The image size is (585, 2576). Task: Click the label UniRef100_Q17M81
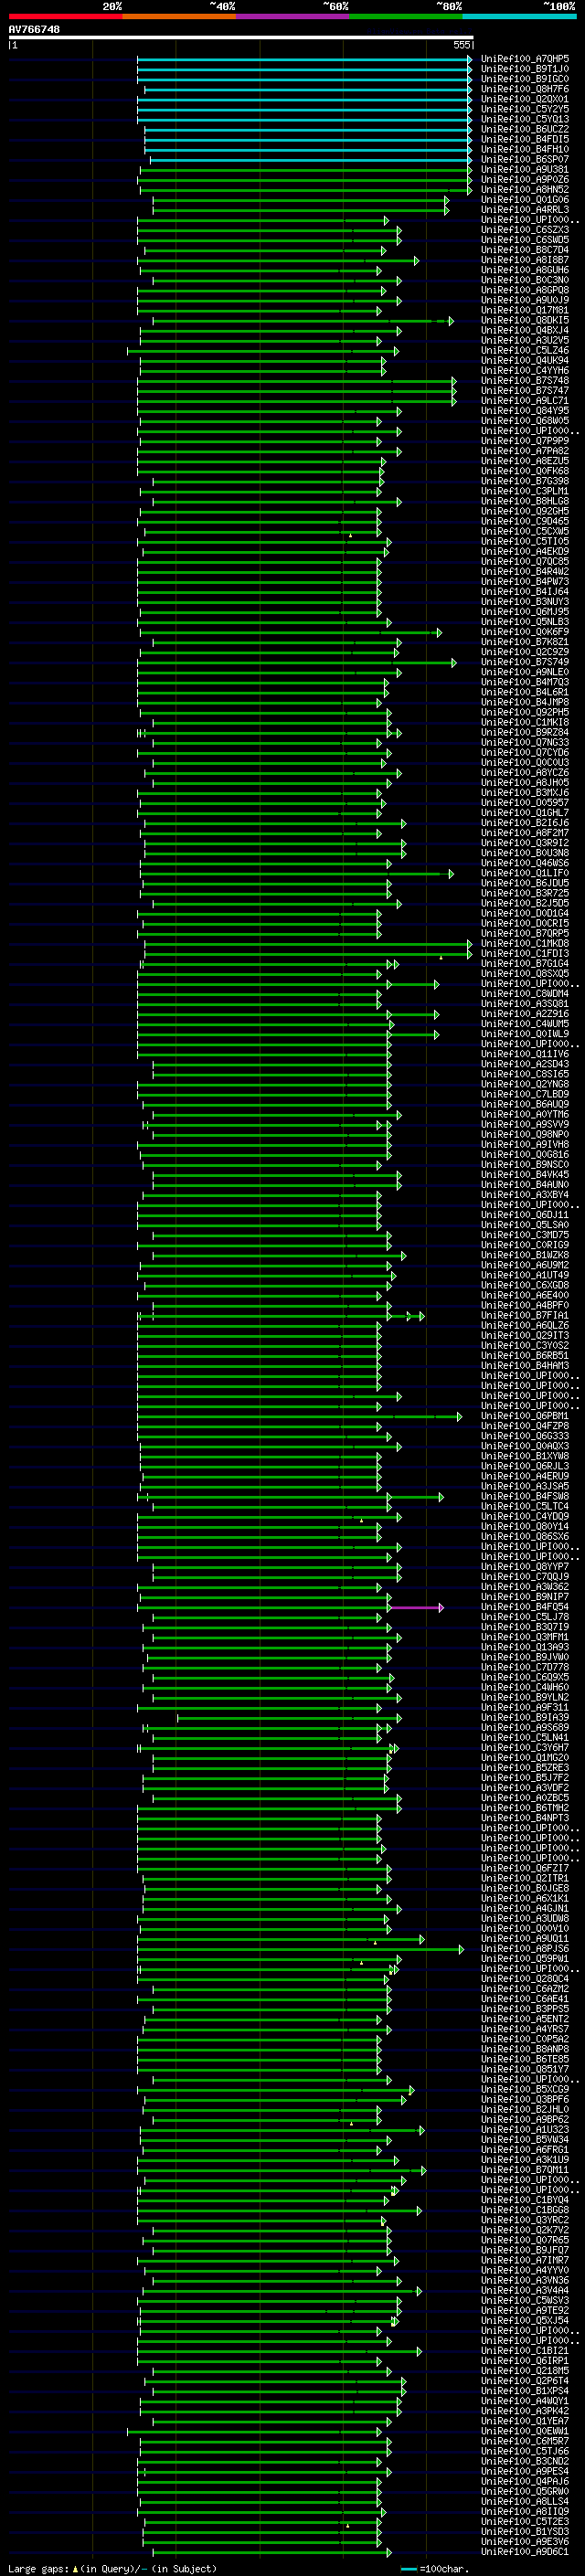(525, 311)
